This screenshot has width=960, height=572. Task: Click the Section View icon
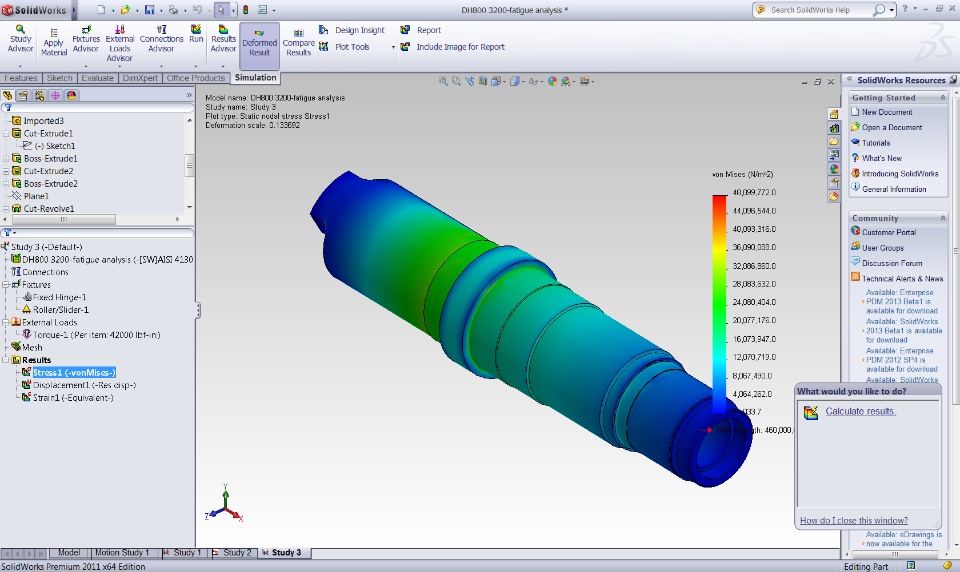point(483,81)
